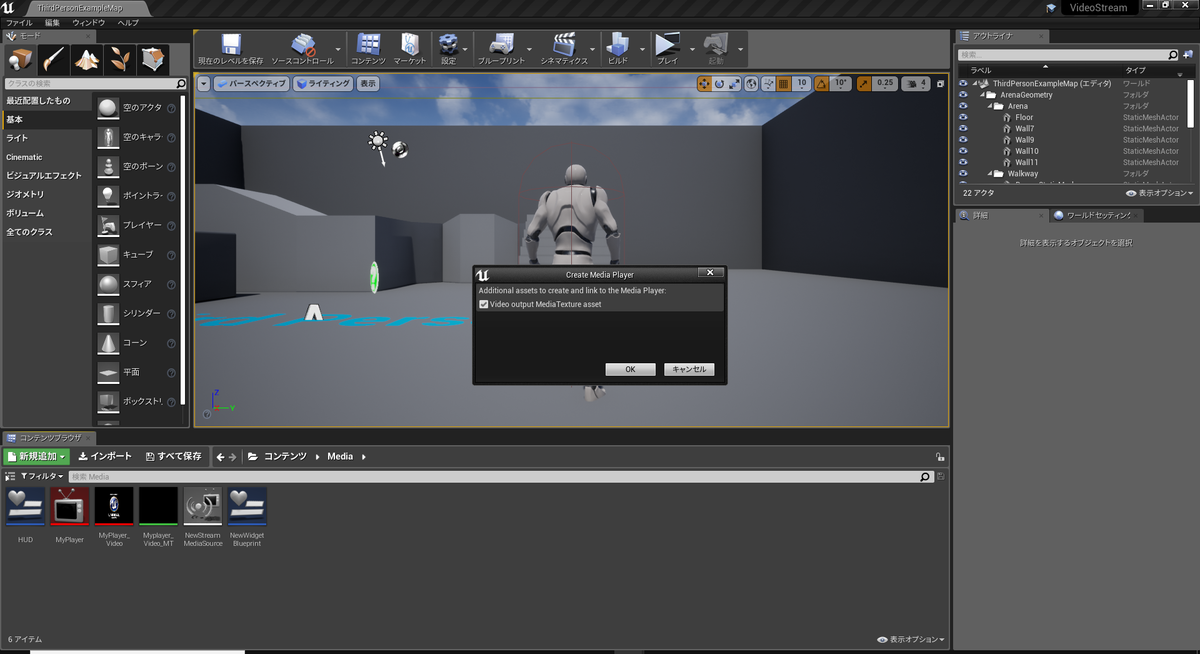Click the Import button in content browser

coord(105,456)
